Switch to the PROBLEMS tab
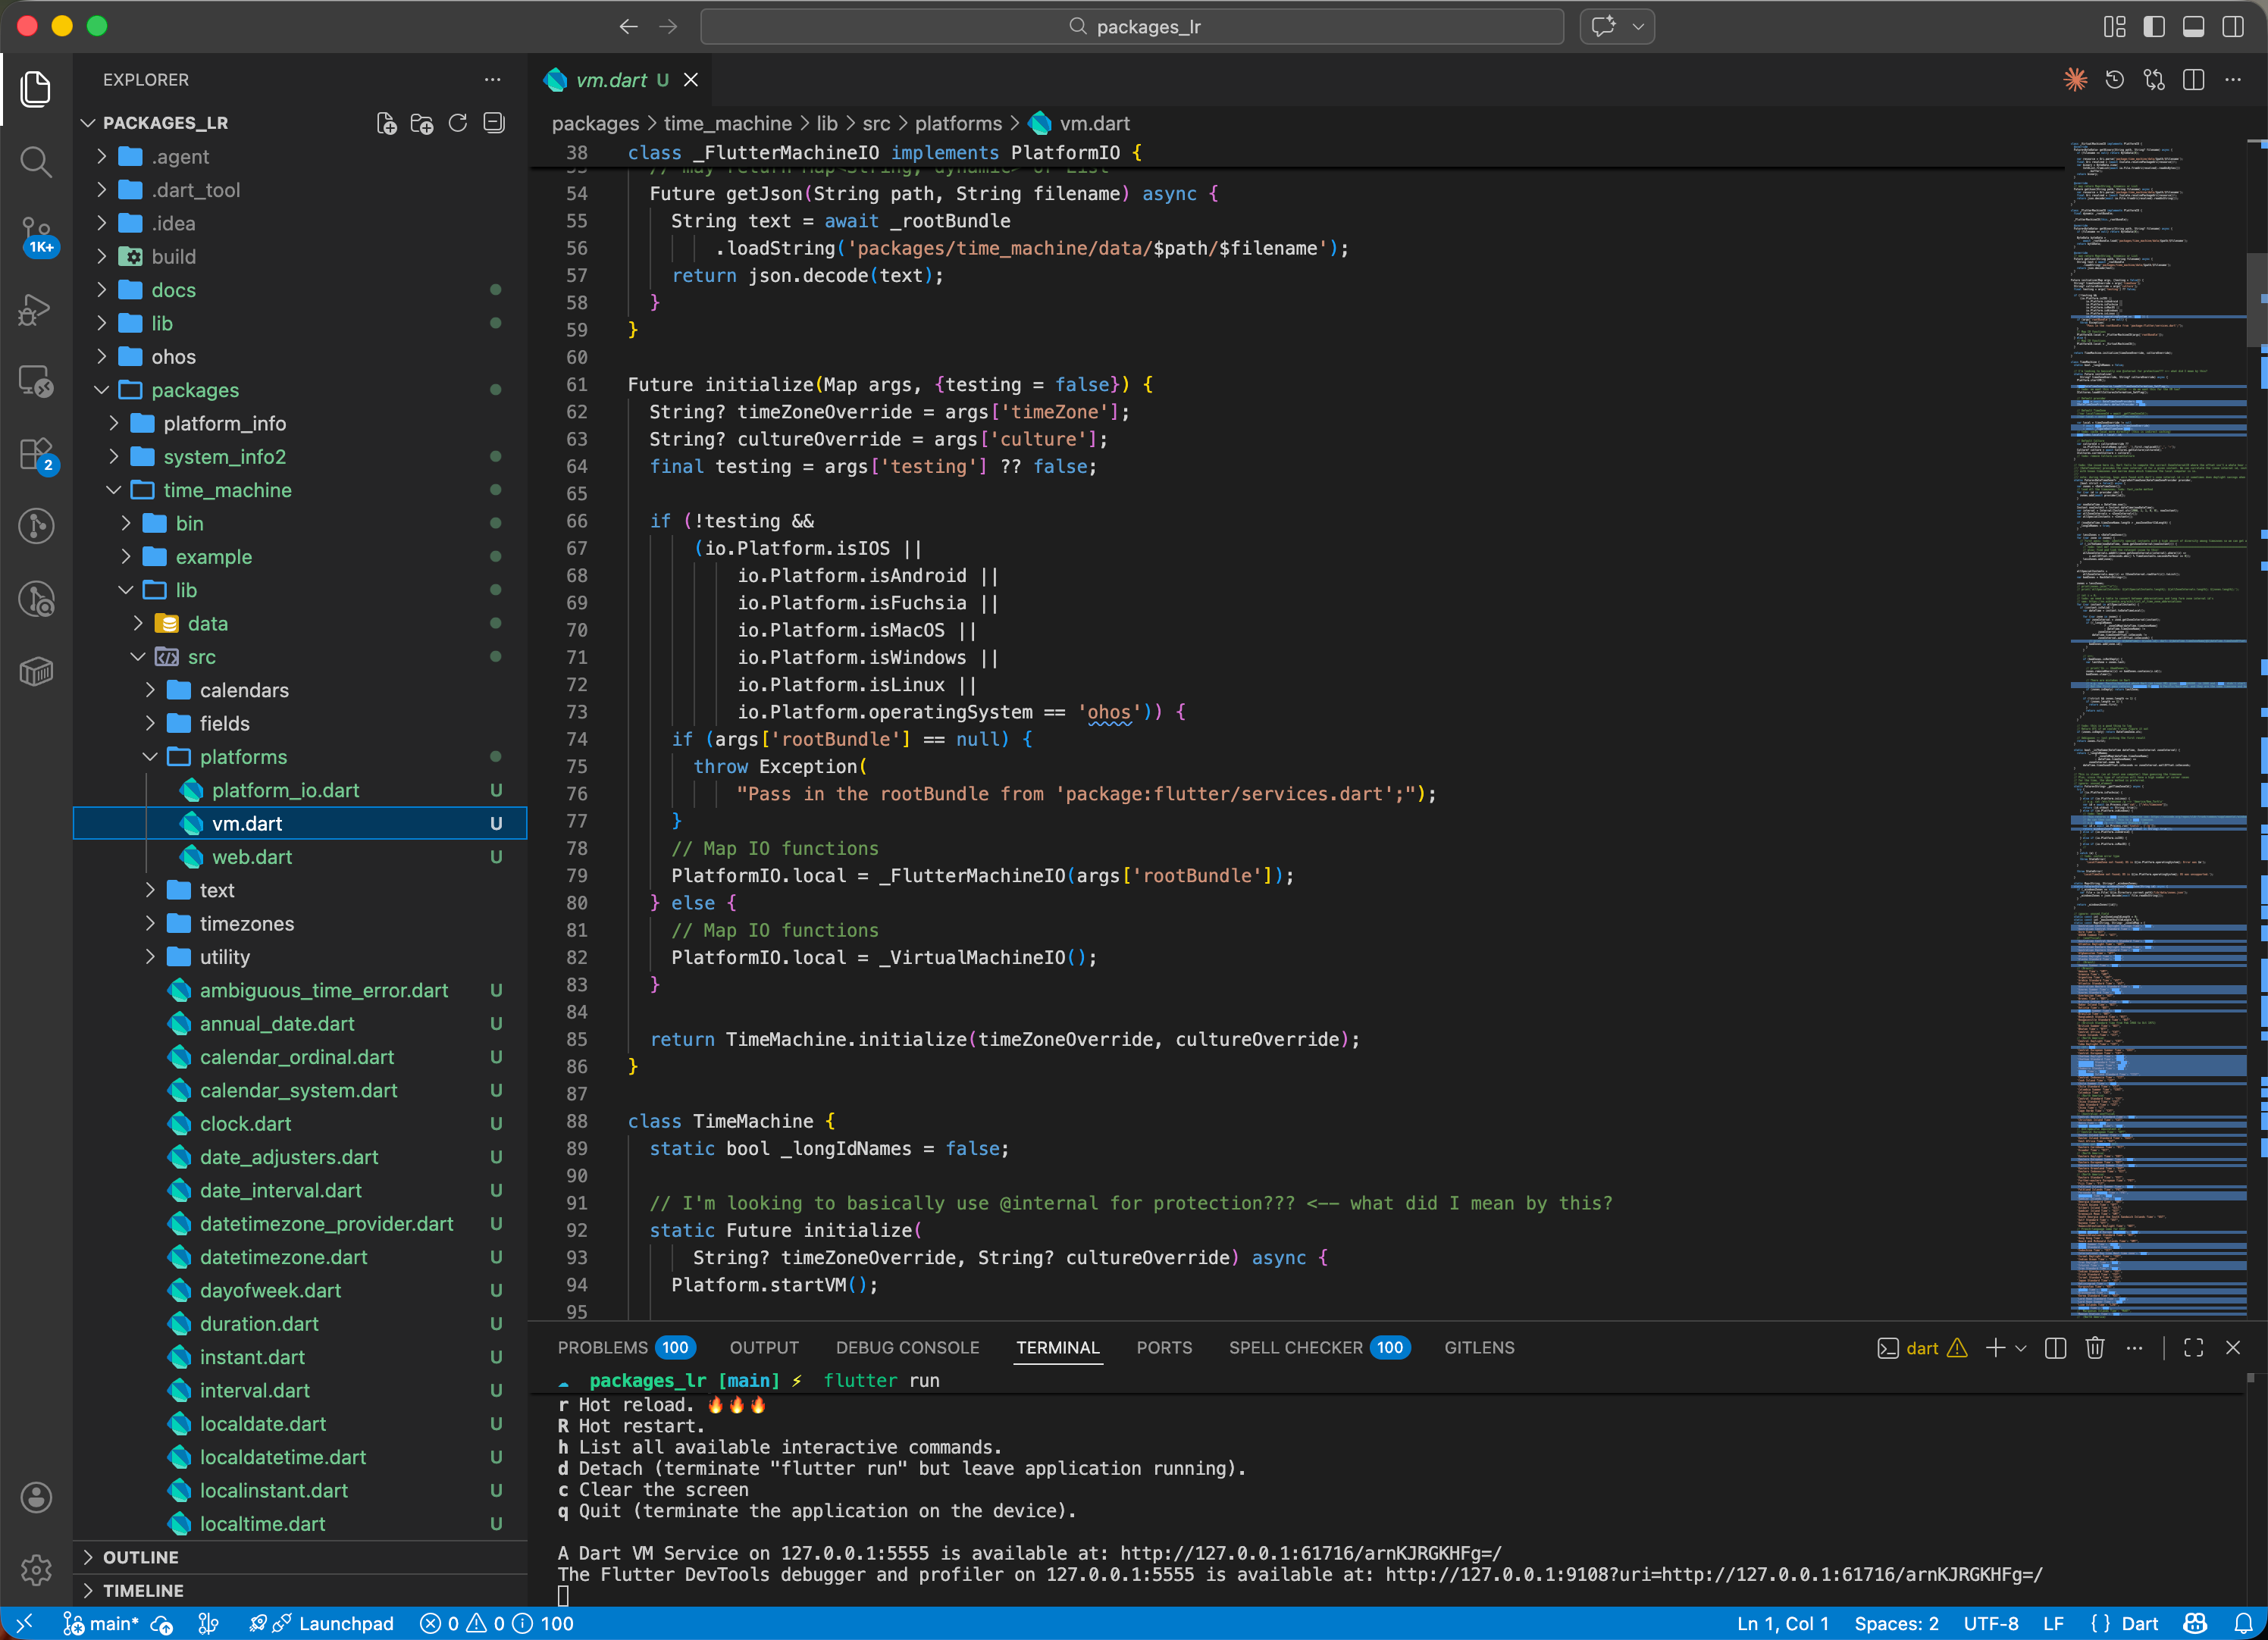This screenshot has width=2268, height=1640. click(x=603, y=1348)
